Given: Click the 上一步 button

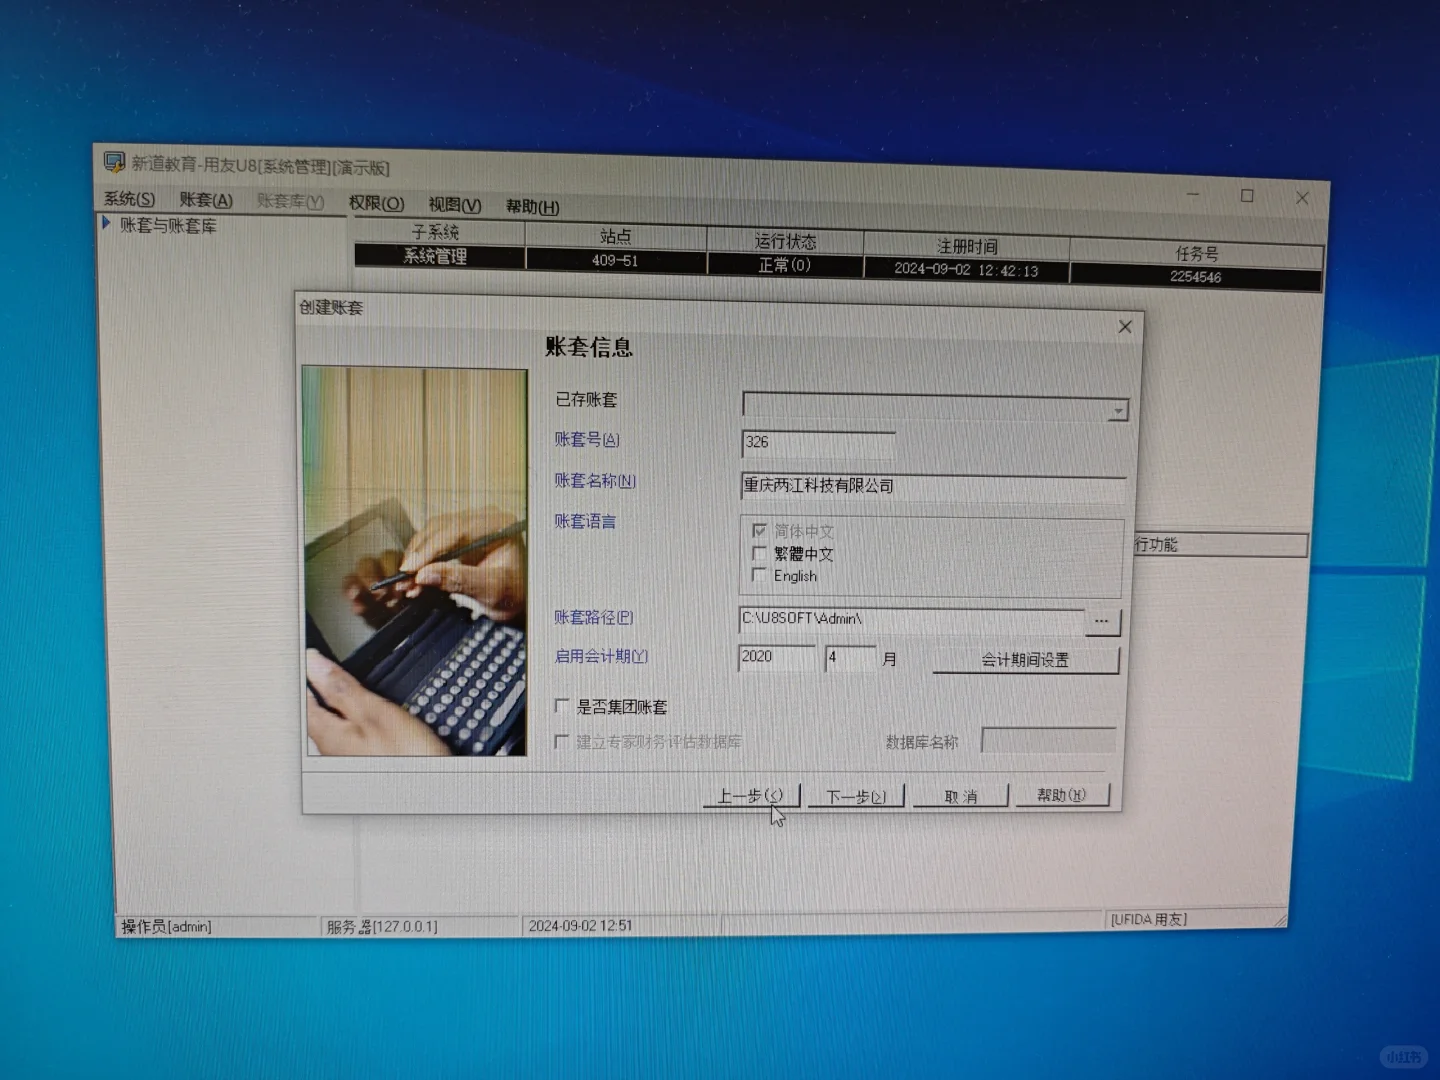Looking at the screenshot, I should 750,795.
